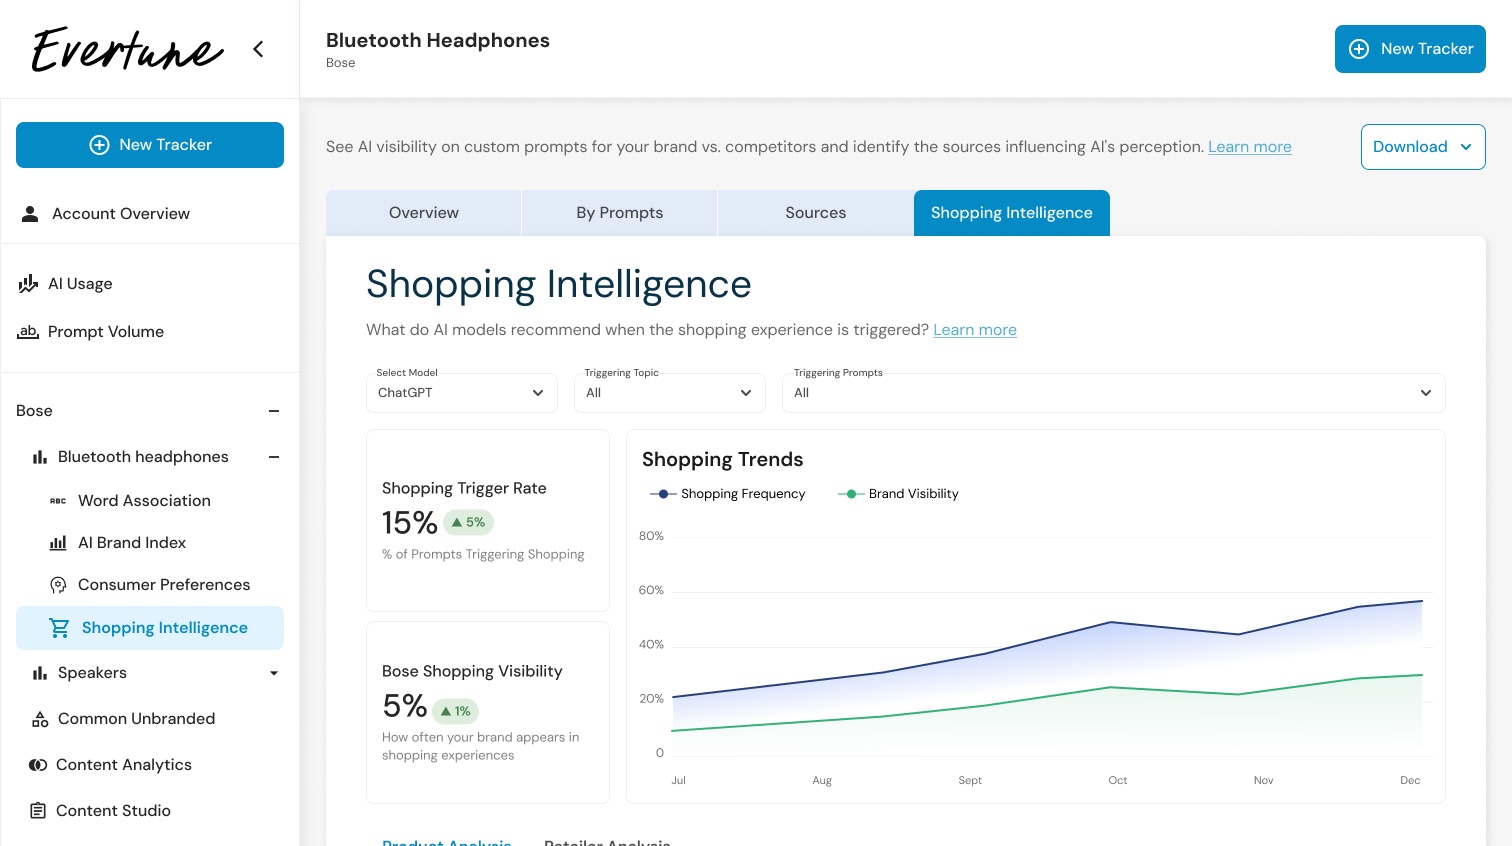
Task: Click the Dec label on the chart axis
Action: click(x=1410, y=780)
